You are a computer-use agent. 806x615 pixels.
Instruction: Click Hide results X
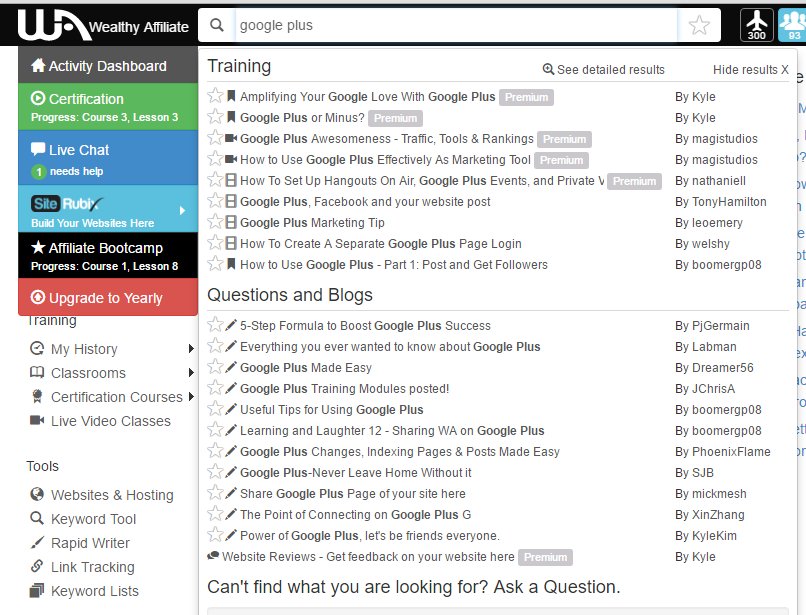coord(750,69)
